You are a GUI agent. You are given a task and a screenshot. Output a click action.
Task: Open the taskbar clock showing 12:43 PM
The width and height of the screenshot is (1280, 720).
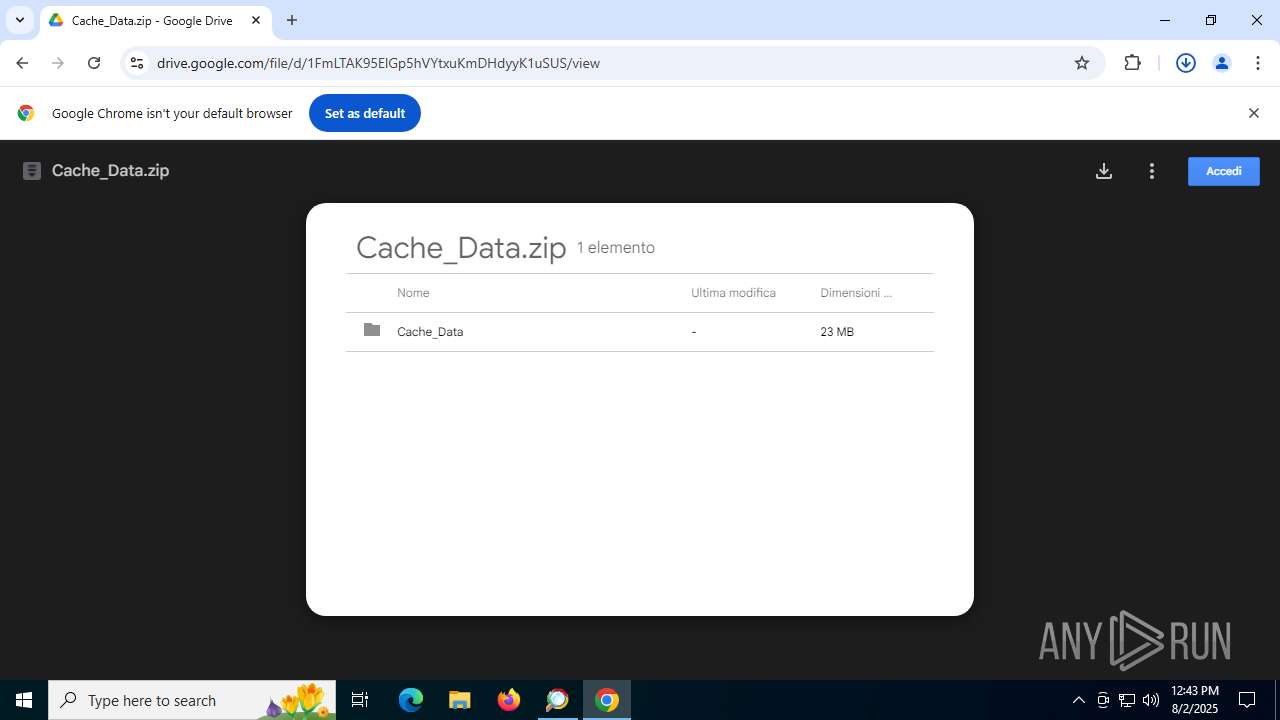point(1195,700)
